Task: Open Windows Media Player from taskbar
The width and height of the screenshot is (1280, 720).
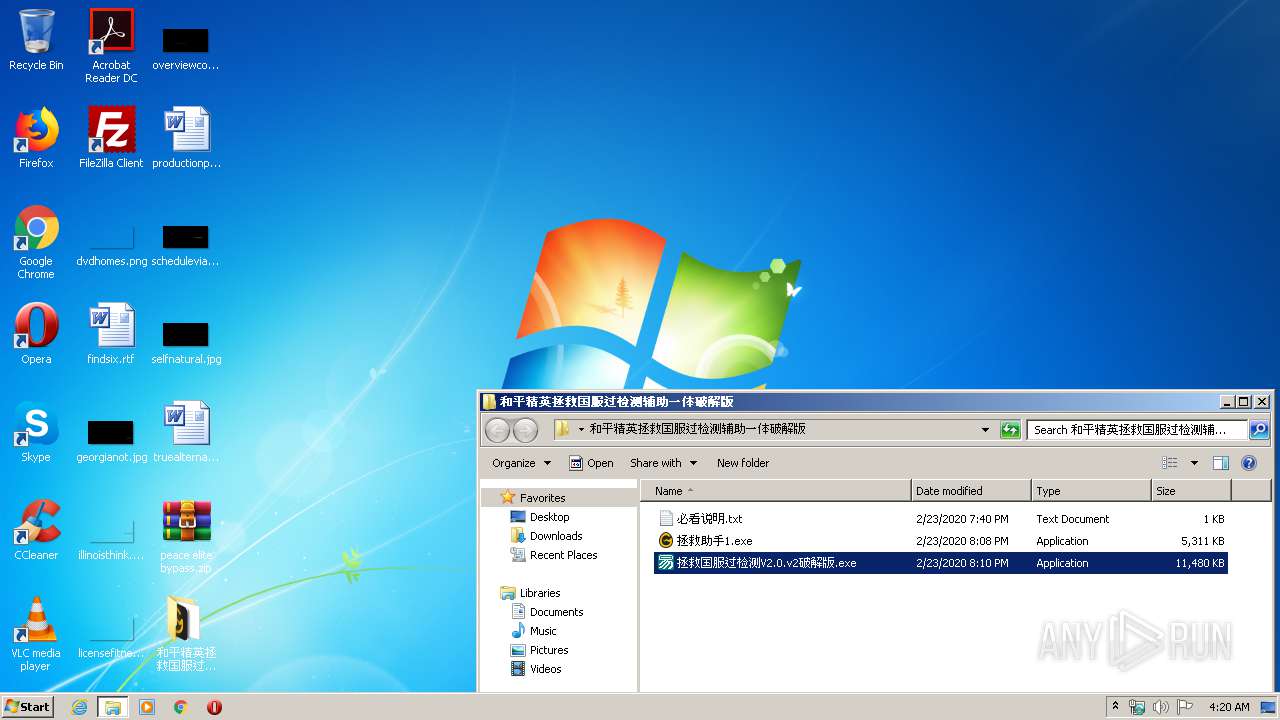Action: click(147, 707)
